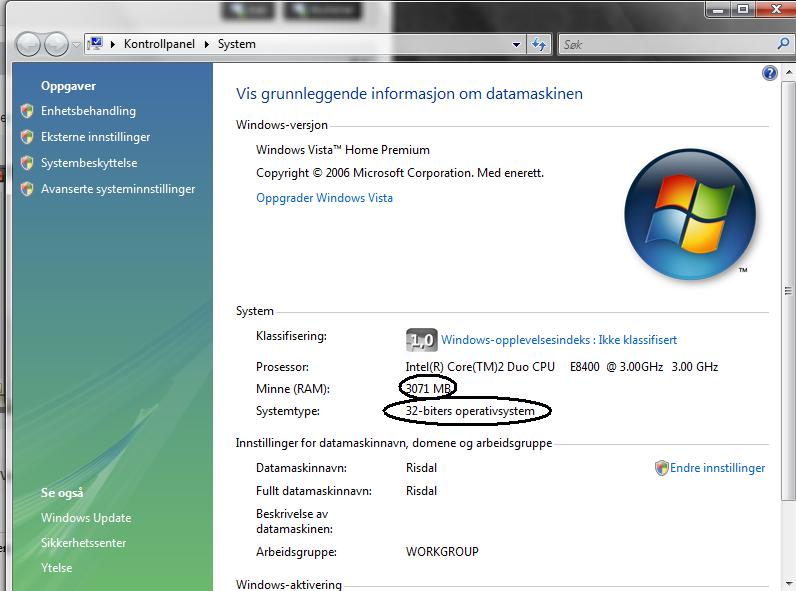Select the Windows Vista Home Premium text
This screenshot has height=591, width=796.
[343, 150]
